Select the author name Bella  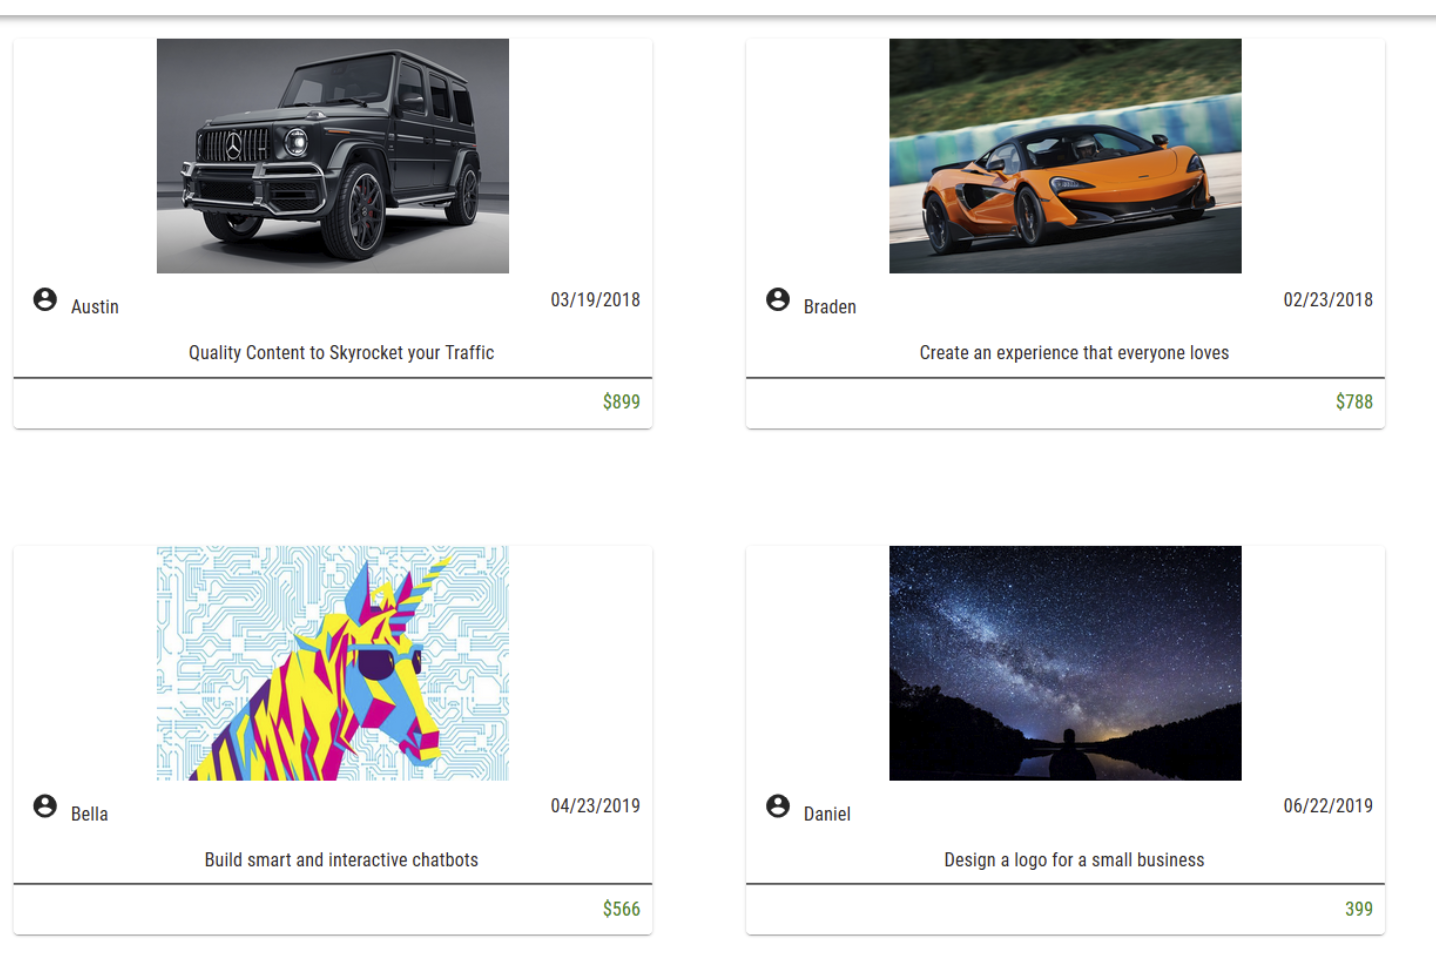tap(89, 814)
